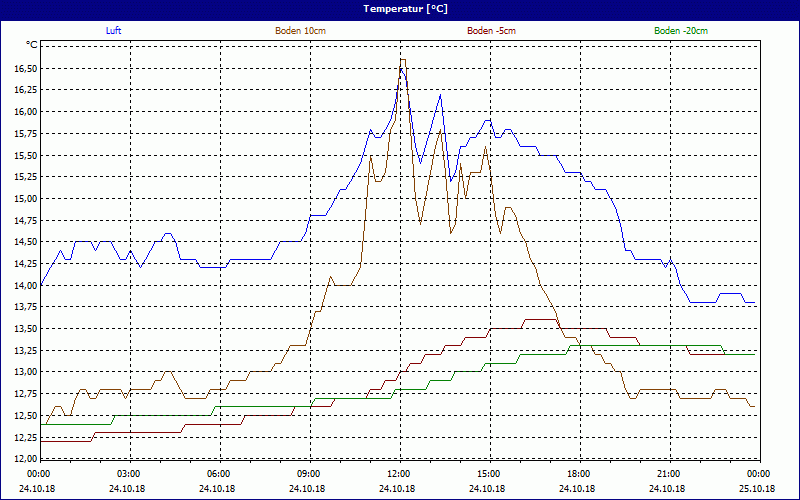800x500 pixels.
Task: Click the 13,00 y-axis value label
Action: [x=26, y=372]
